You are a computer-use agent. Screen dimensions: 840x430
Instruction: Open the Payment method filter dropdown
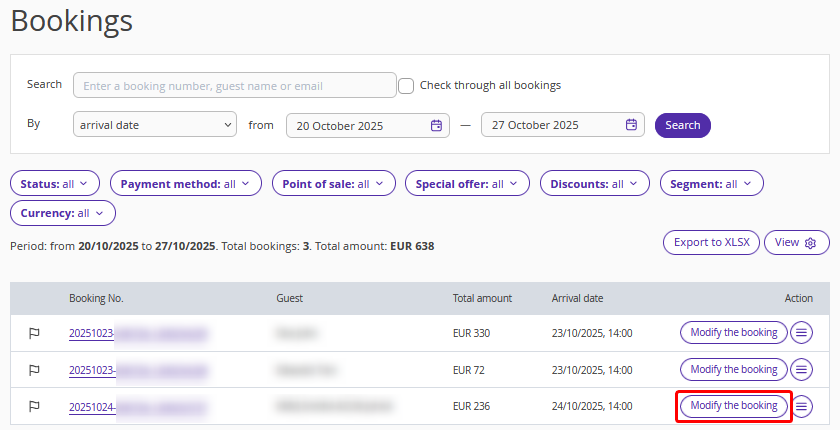pyautogui.click(x=185, y=184)
